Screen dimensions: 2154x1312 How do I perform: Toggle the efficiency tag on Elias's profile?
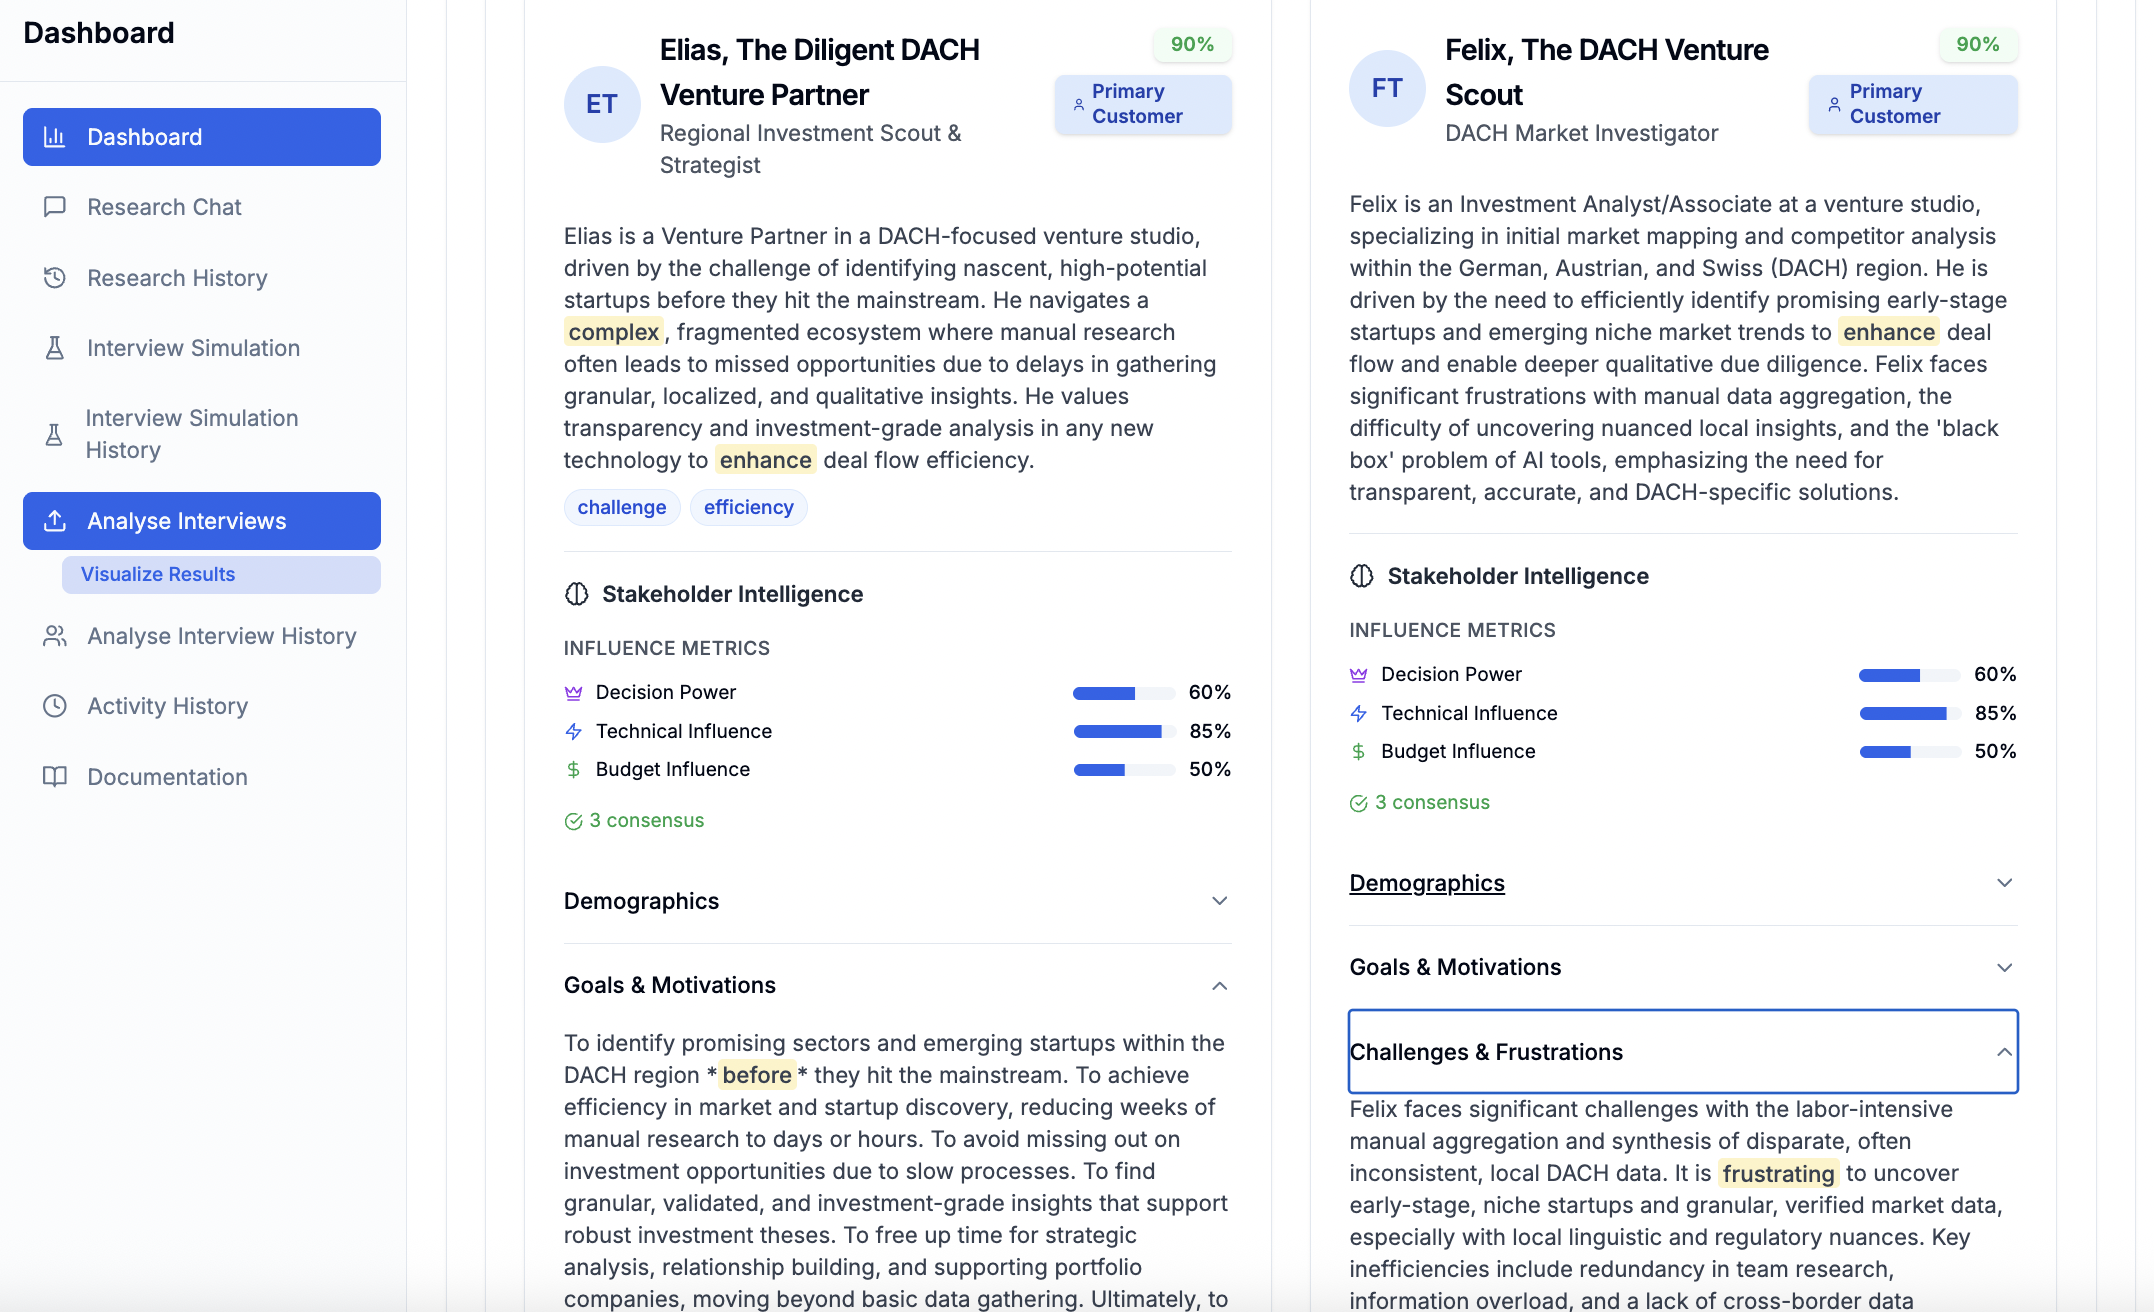748,507
